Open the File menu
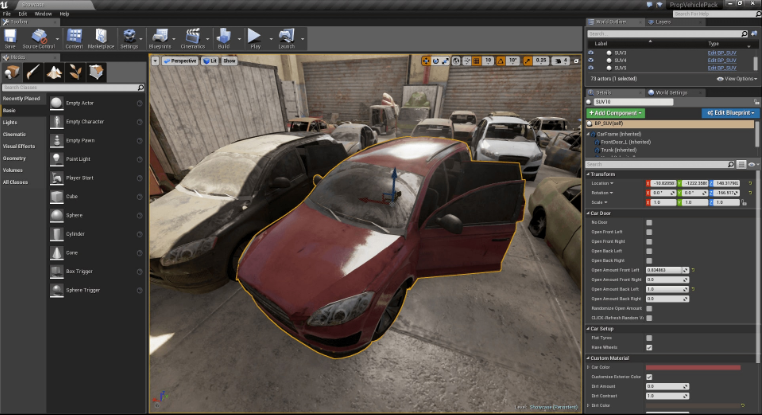762x415 pixels. tap(7, 14)
